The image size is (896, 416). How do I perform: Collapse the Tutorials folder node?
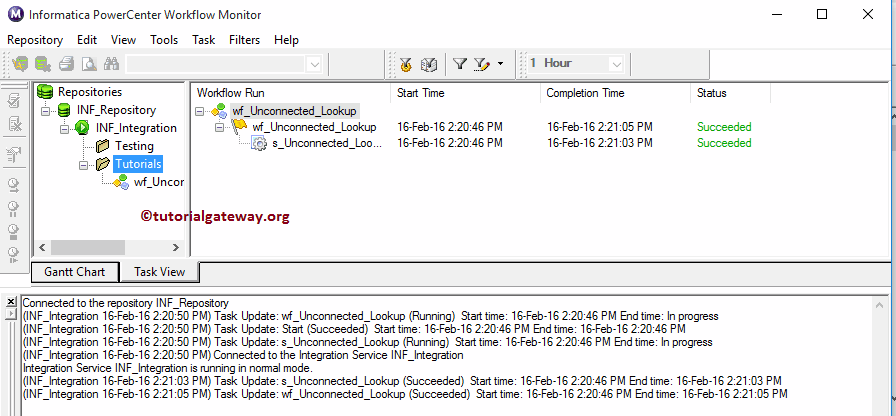point(84,165)
